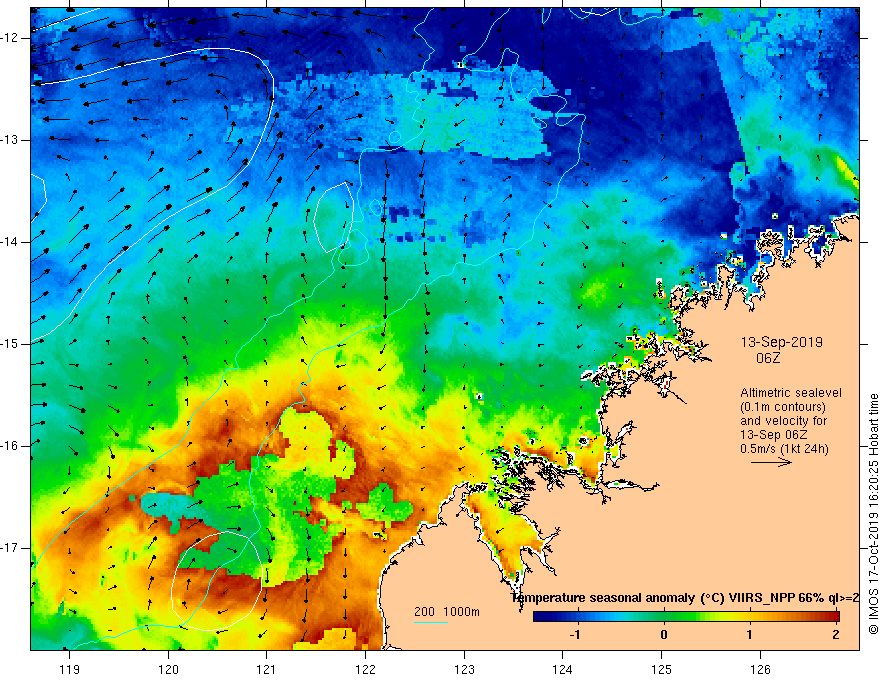Viewport: 880px width, 680px height.
Task: Click longitude label 119
Action: coord(70,669)
